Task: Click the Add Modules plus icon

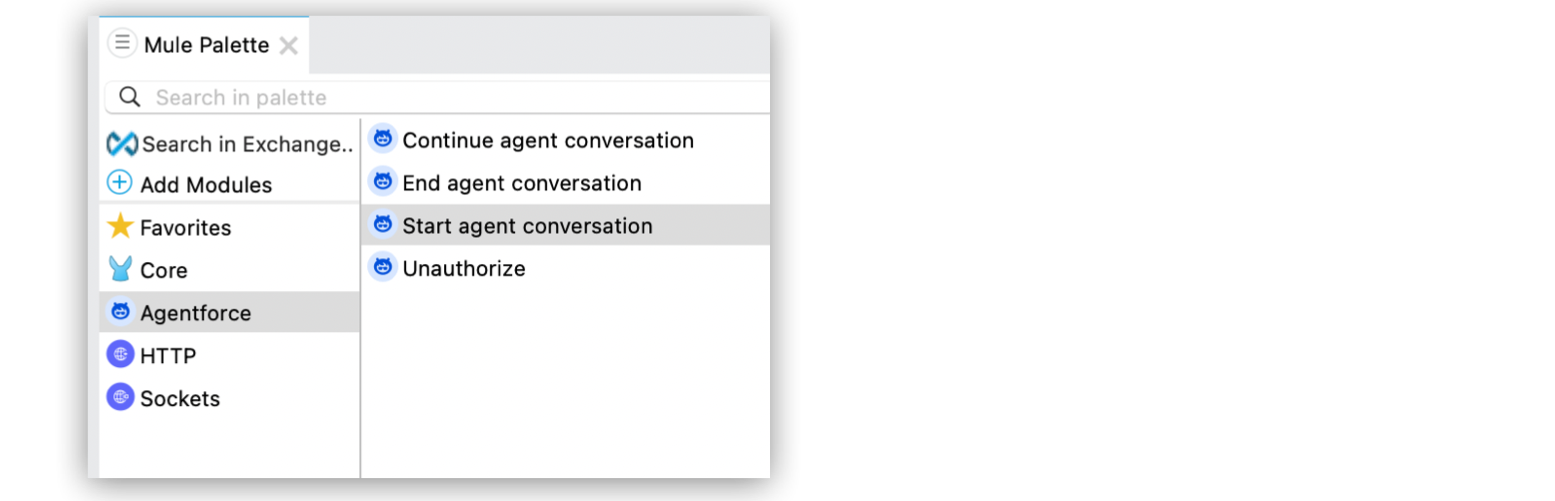Action: click(120, 184)
